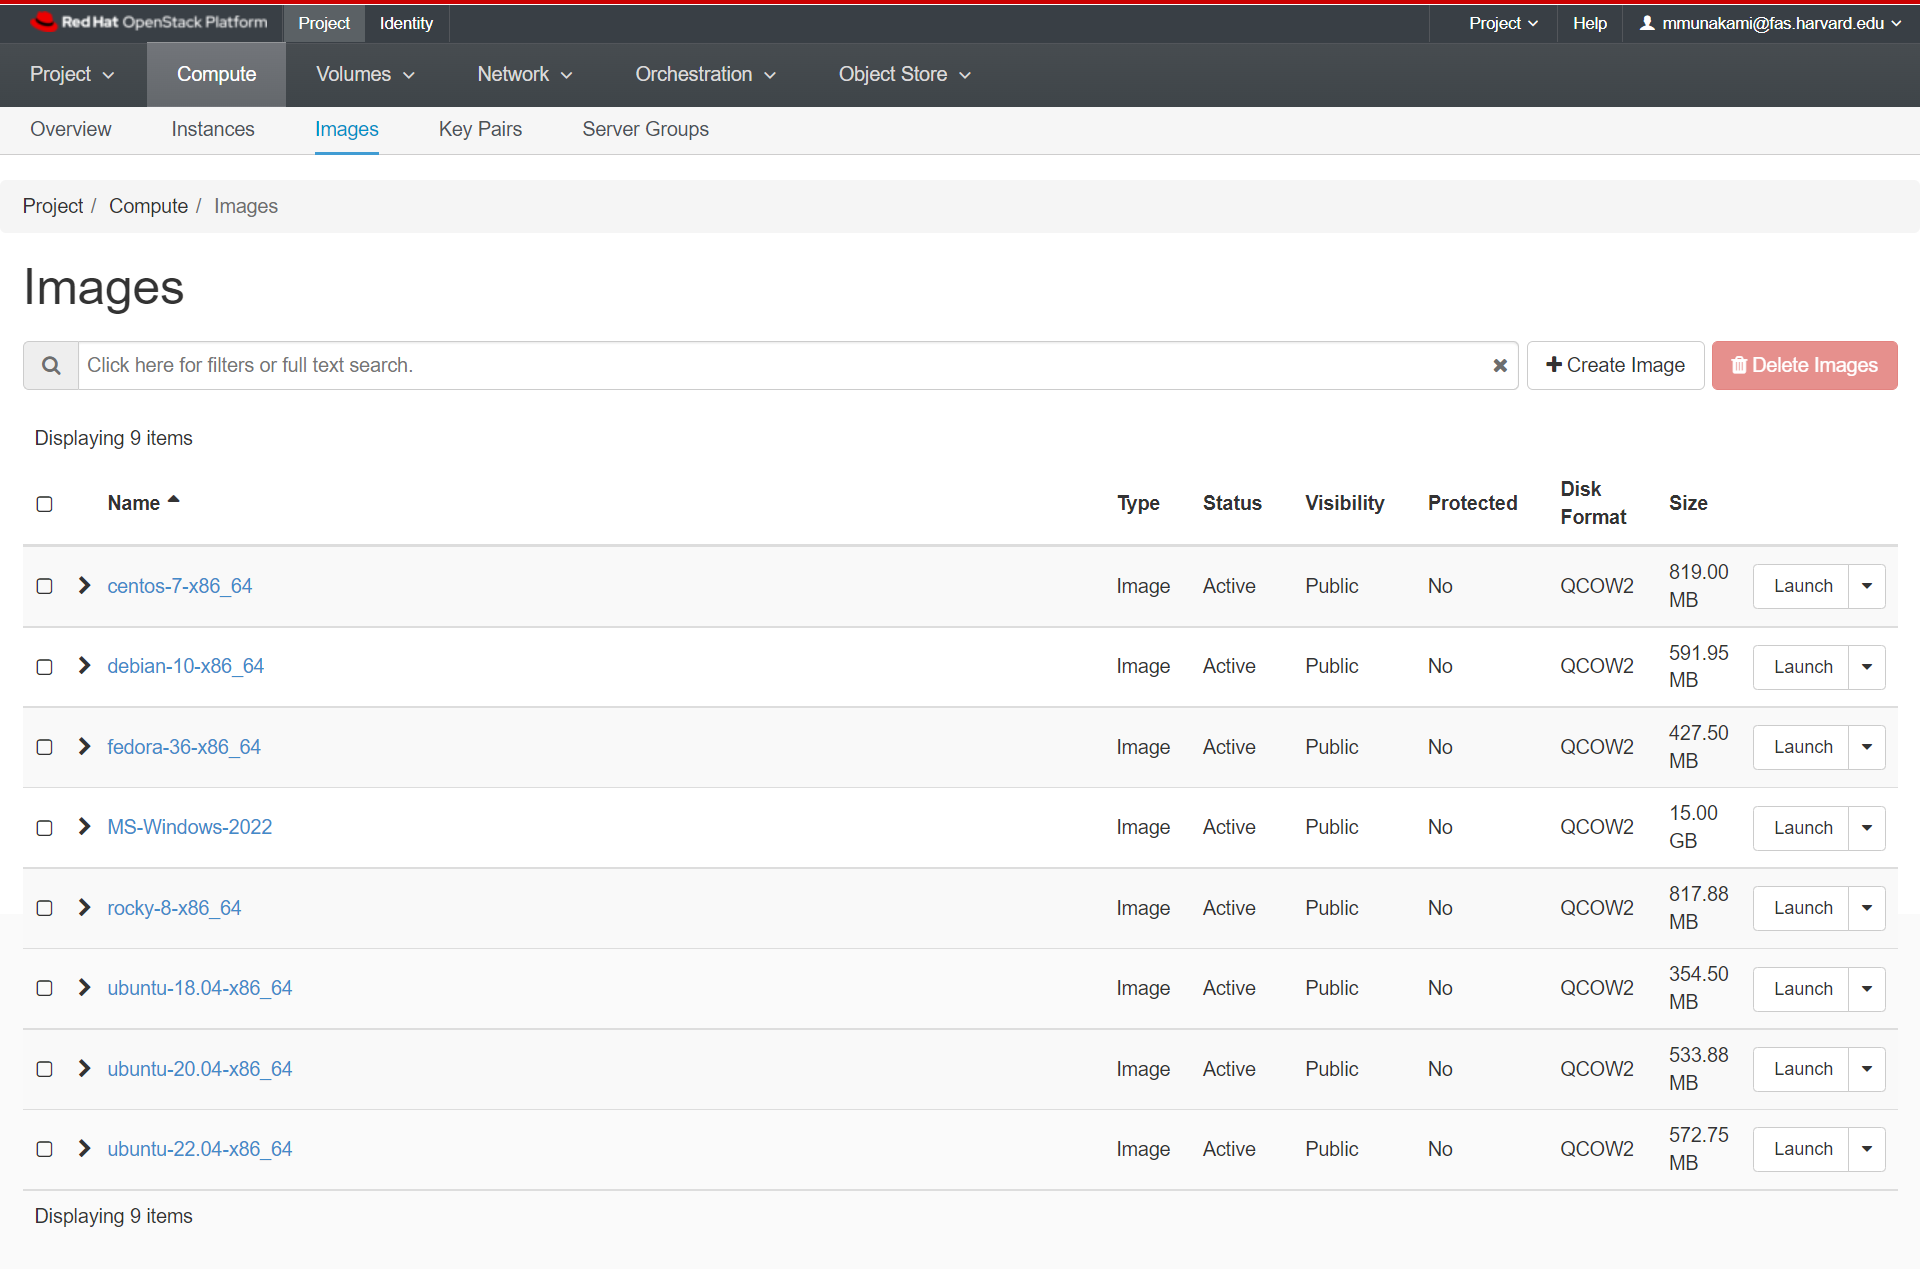
Task: Expand details for the fedora-36-x86_64 row
Action: (85, 746)
